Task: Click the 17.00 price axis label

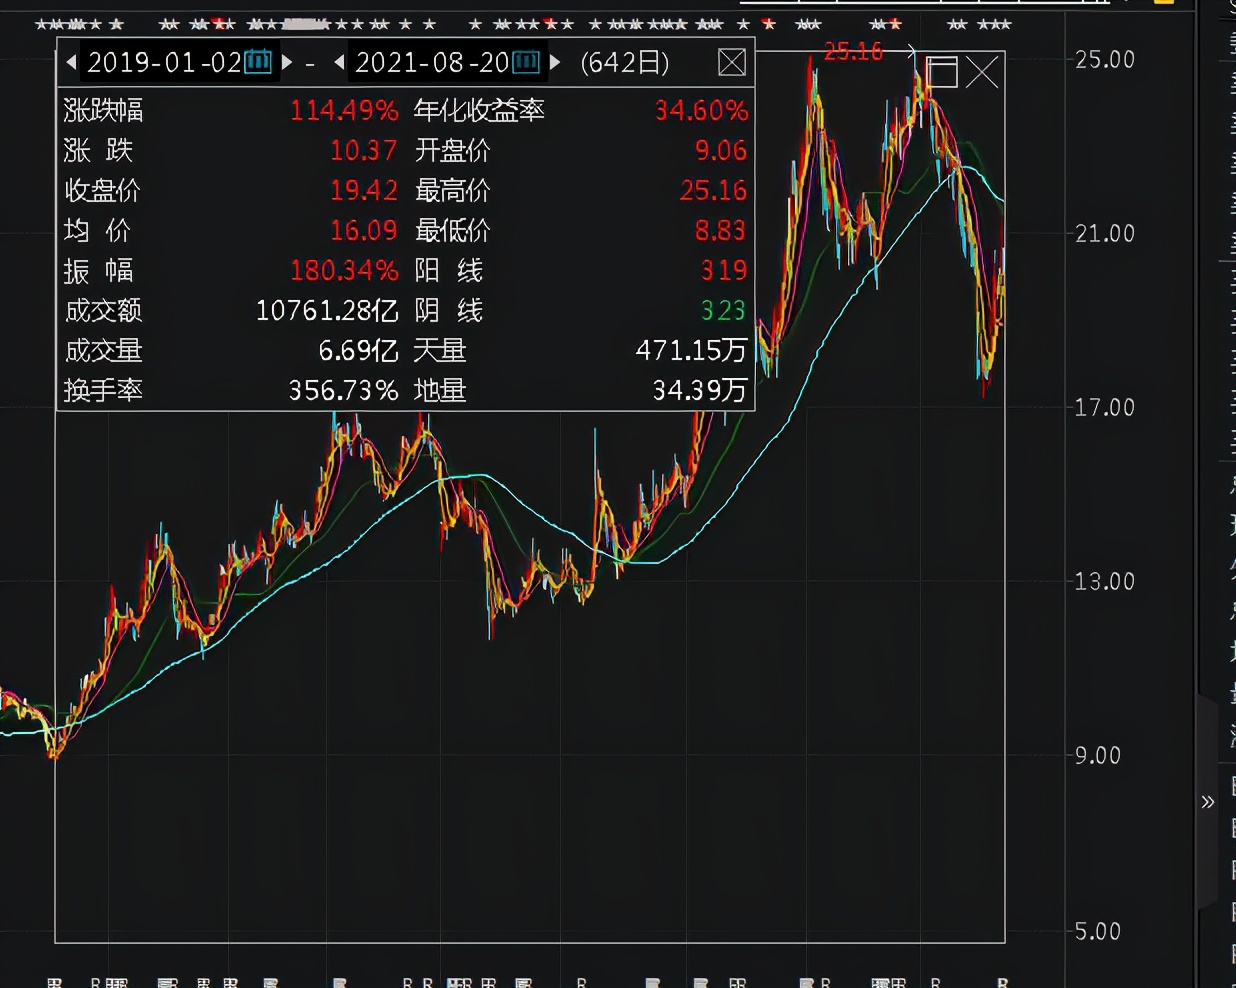Action: [1104, 408]
